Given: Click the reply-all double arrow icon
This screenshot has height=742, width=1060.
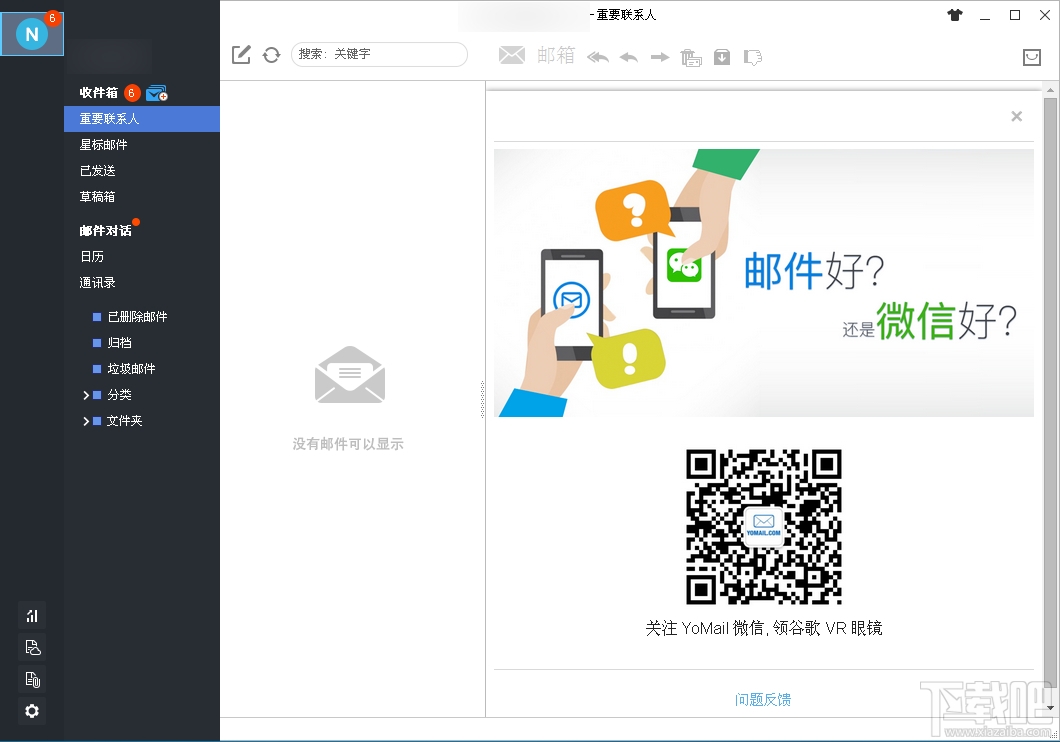Looking at the screenshot, I should (x=598, y=57).
